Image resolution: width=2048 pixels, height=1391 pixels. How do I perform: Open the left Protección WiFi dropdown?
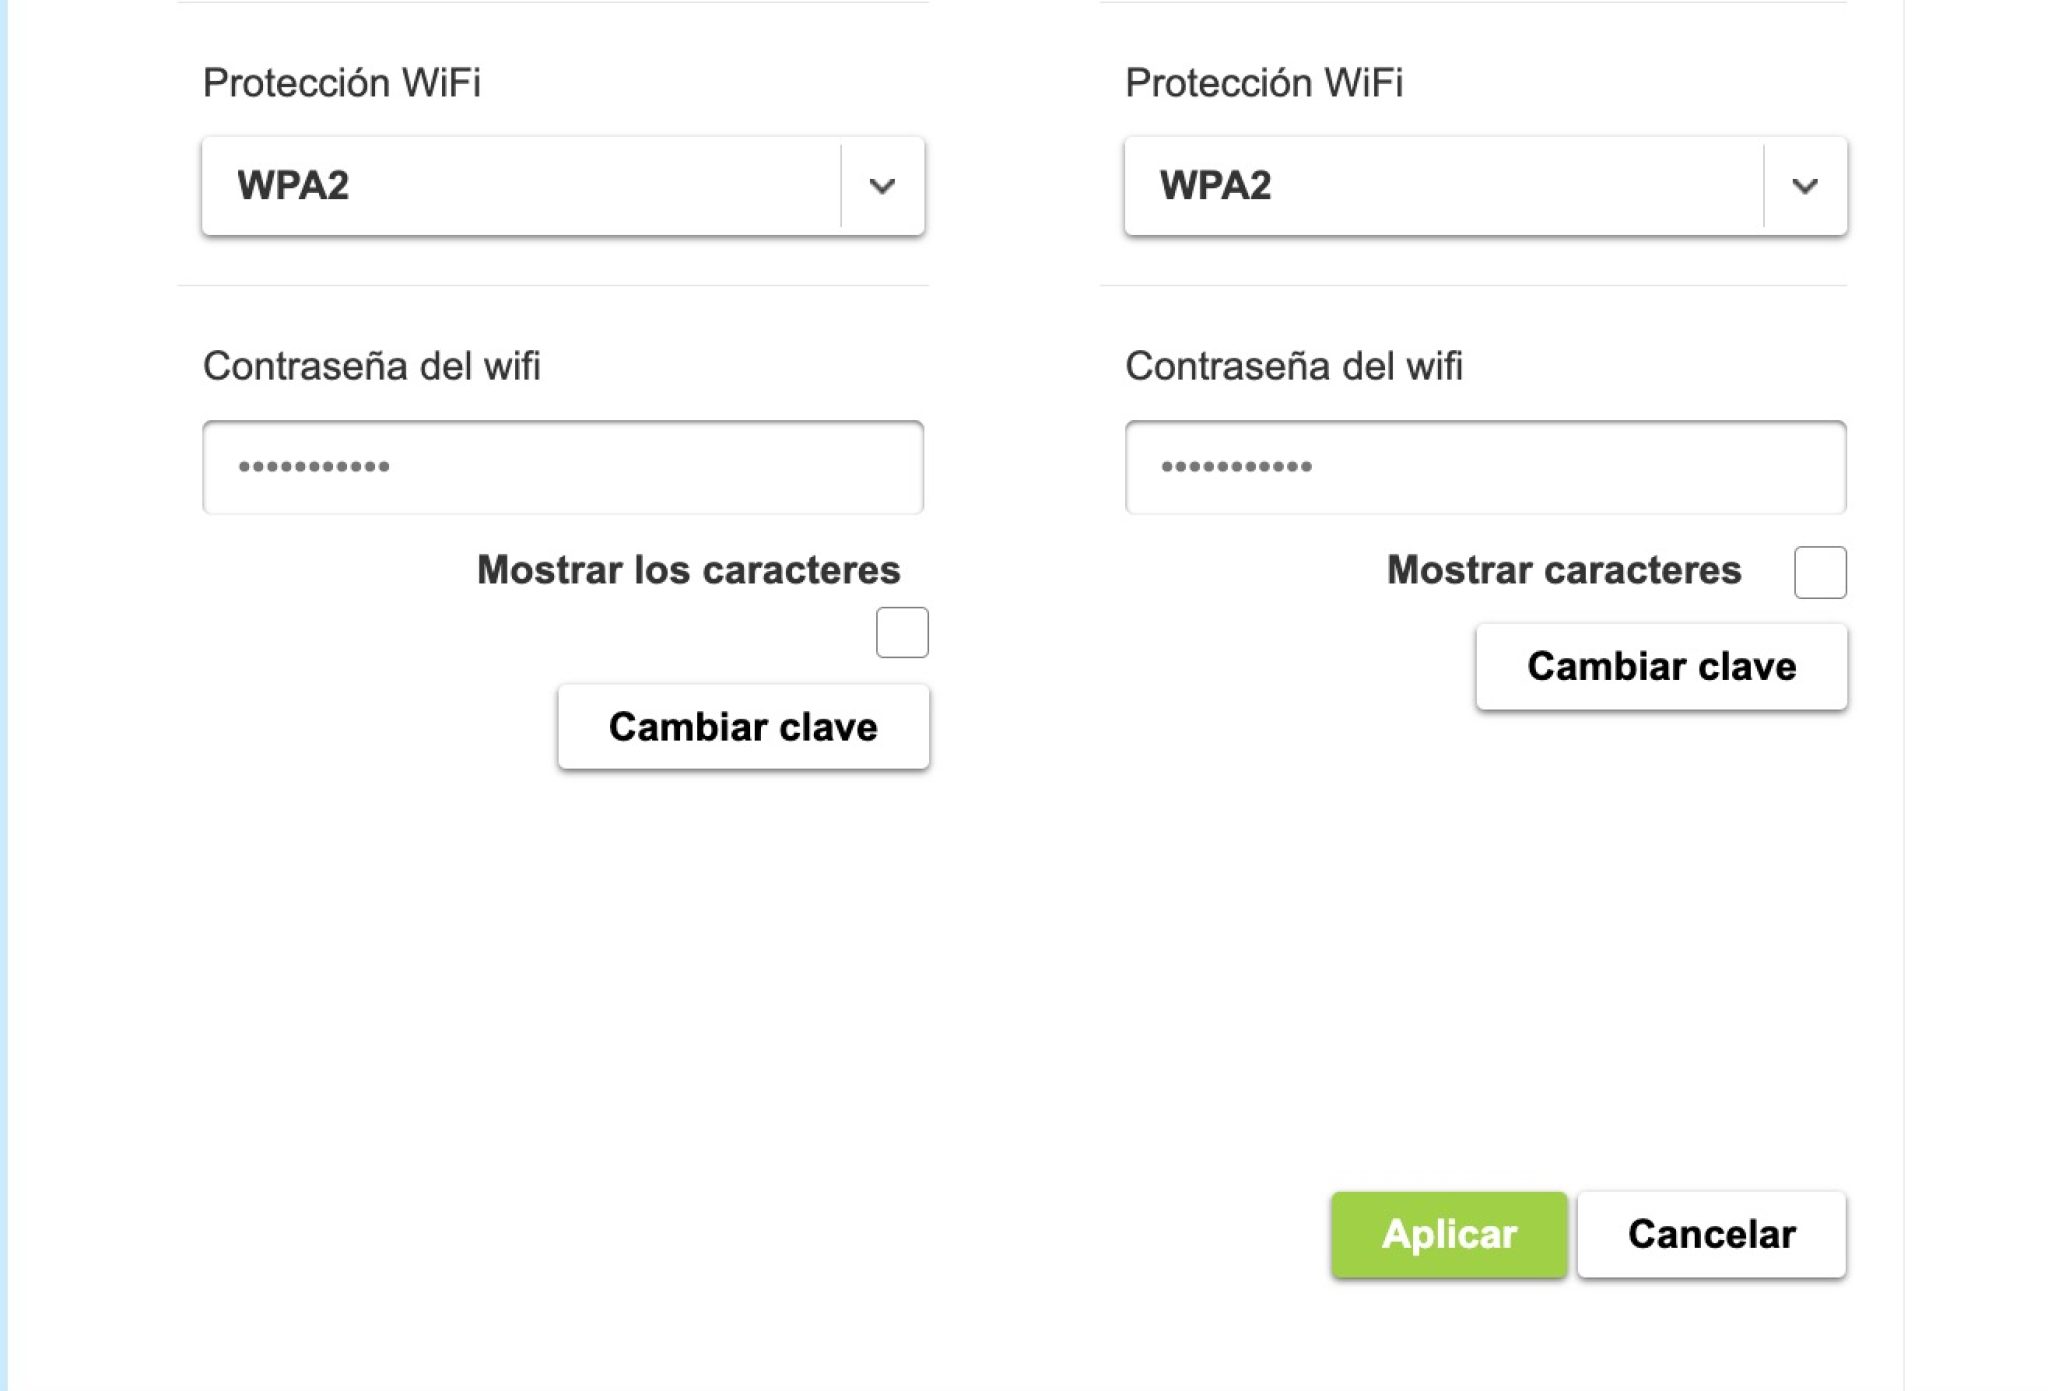[x=560, y=185]
